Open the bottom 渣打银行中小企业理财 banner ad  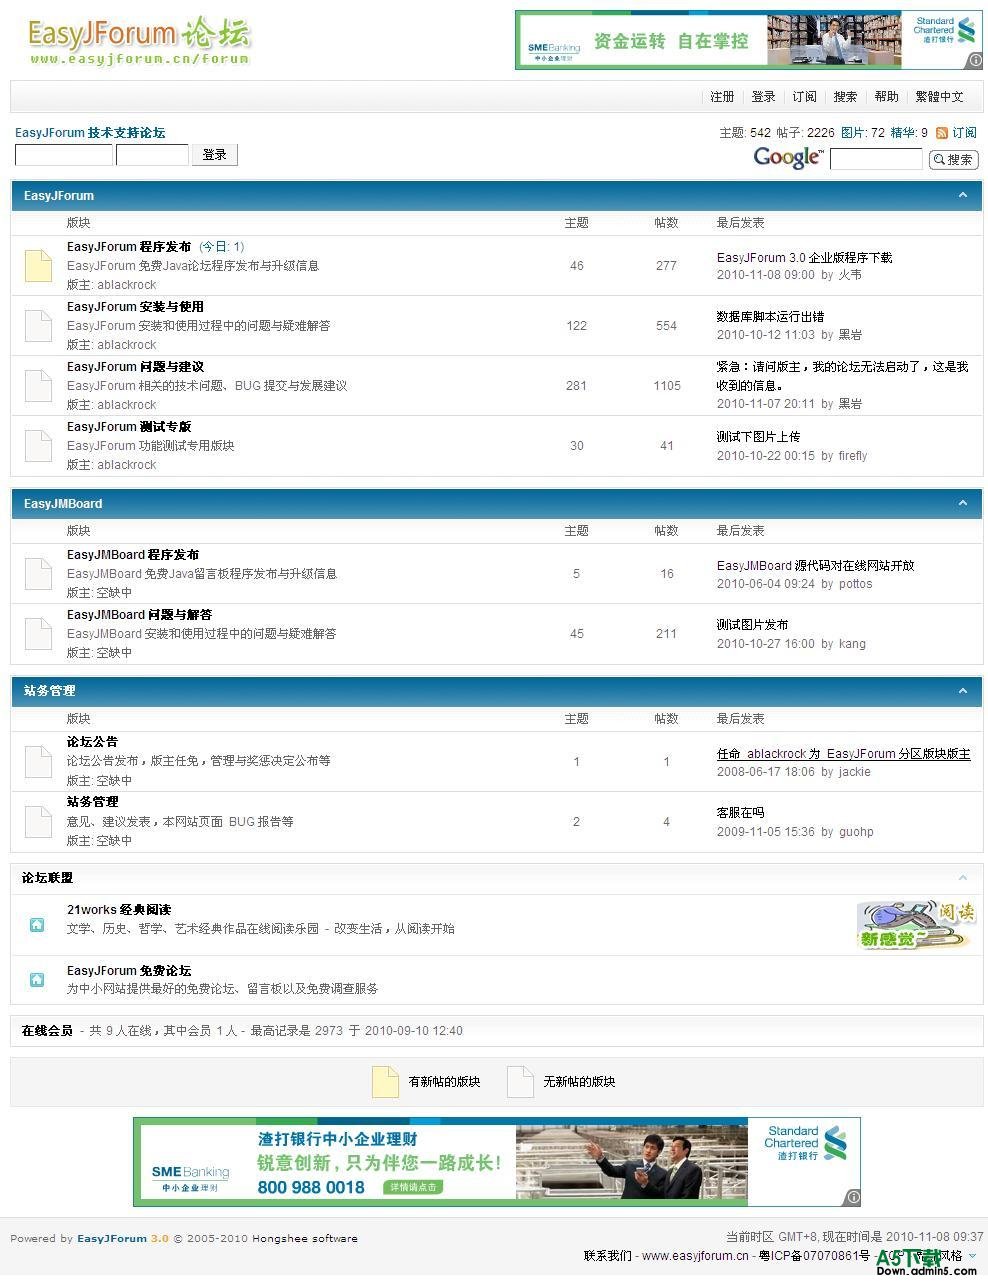pos(497,1162)
